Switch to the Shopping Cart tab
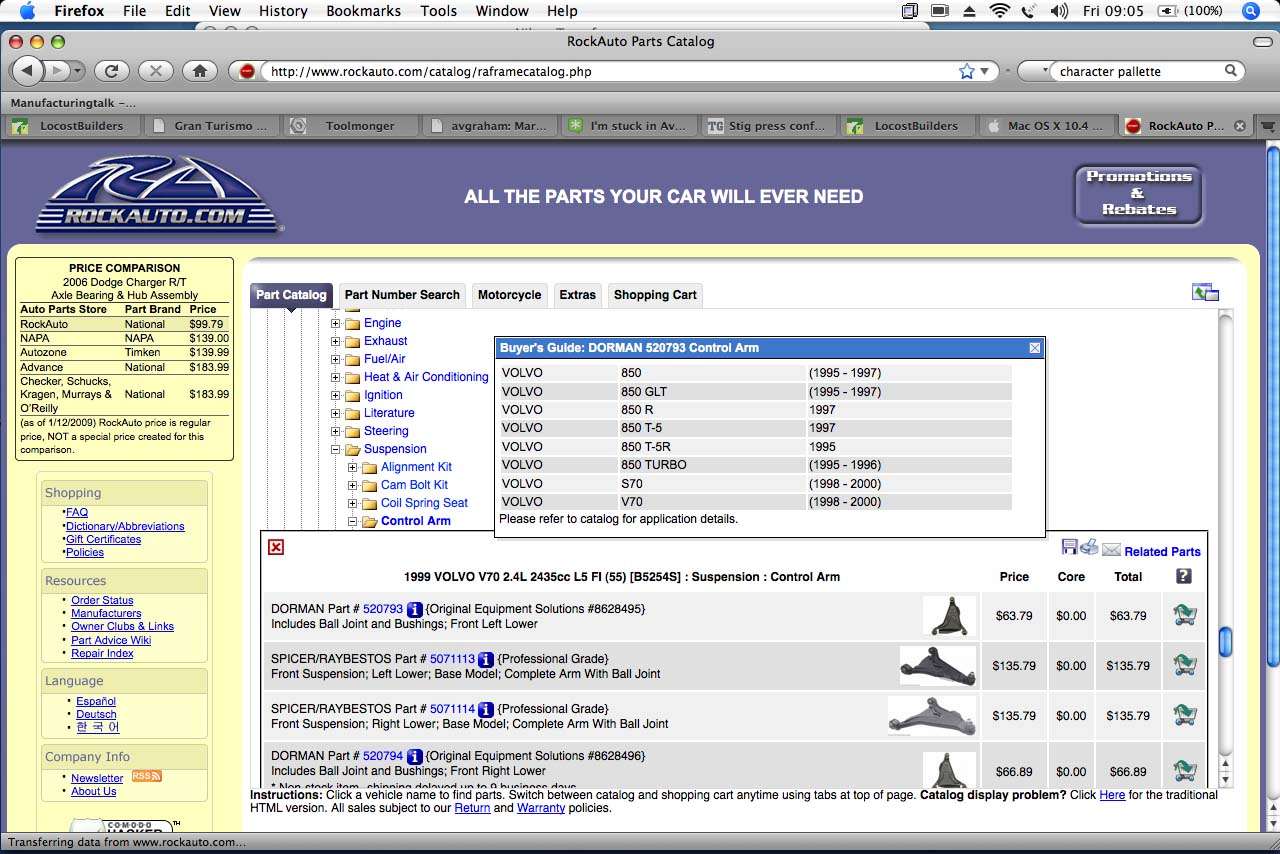Image resolution: width=1280 pixels, height=854 pixels. pos(655,295)
